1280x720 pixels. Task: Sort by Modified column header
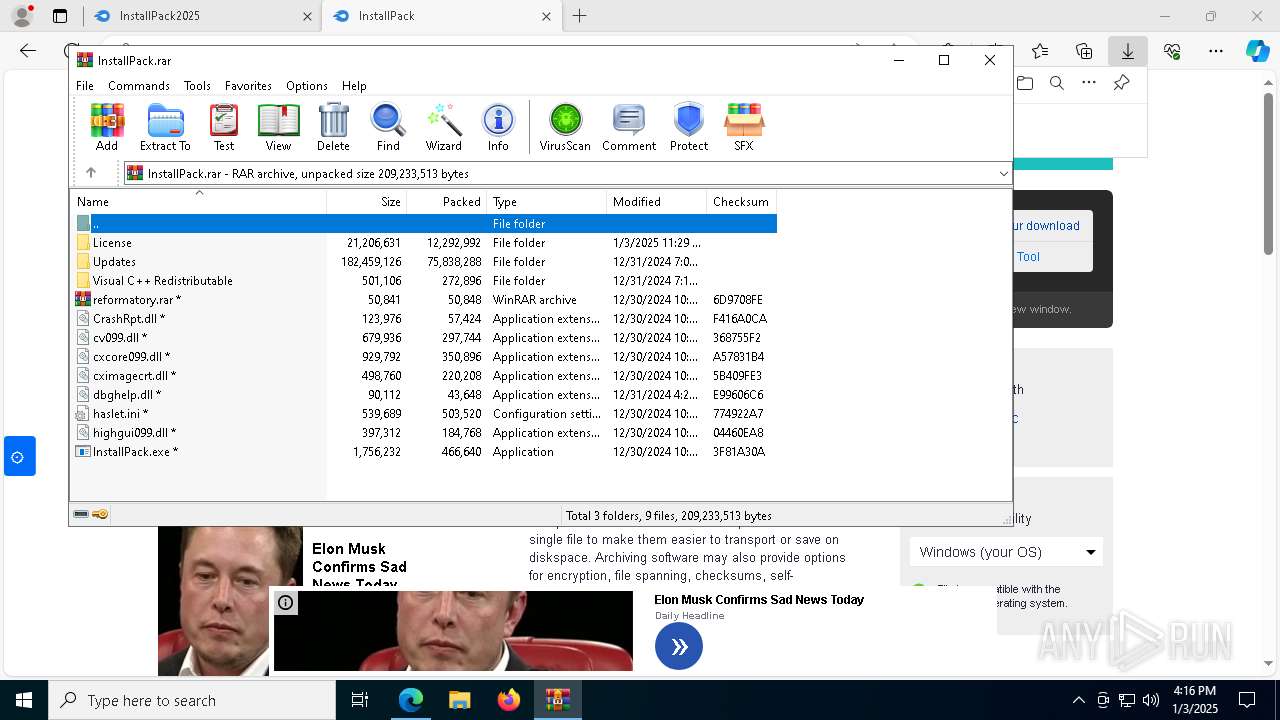point(657,202)
